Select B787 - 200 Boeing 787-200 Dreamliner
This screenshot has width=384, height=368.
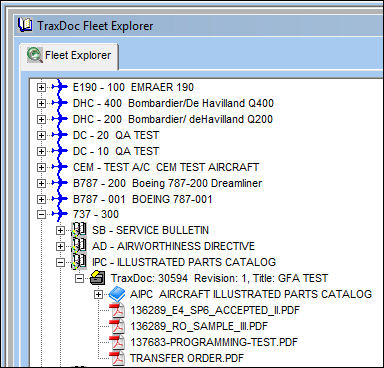point(168,183)
